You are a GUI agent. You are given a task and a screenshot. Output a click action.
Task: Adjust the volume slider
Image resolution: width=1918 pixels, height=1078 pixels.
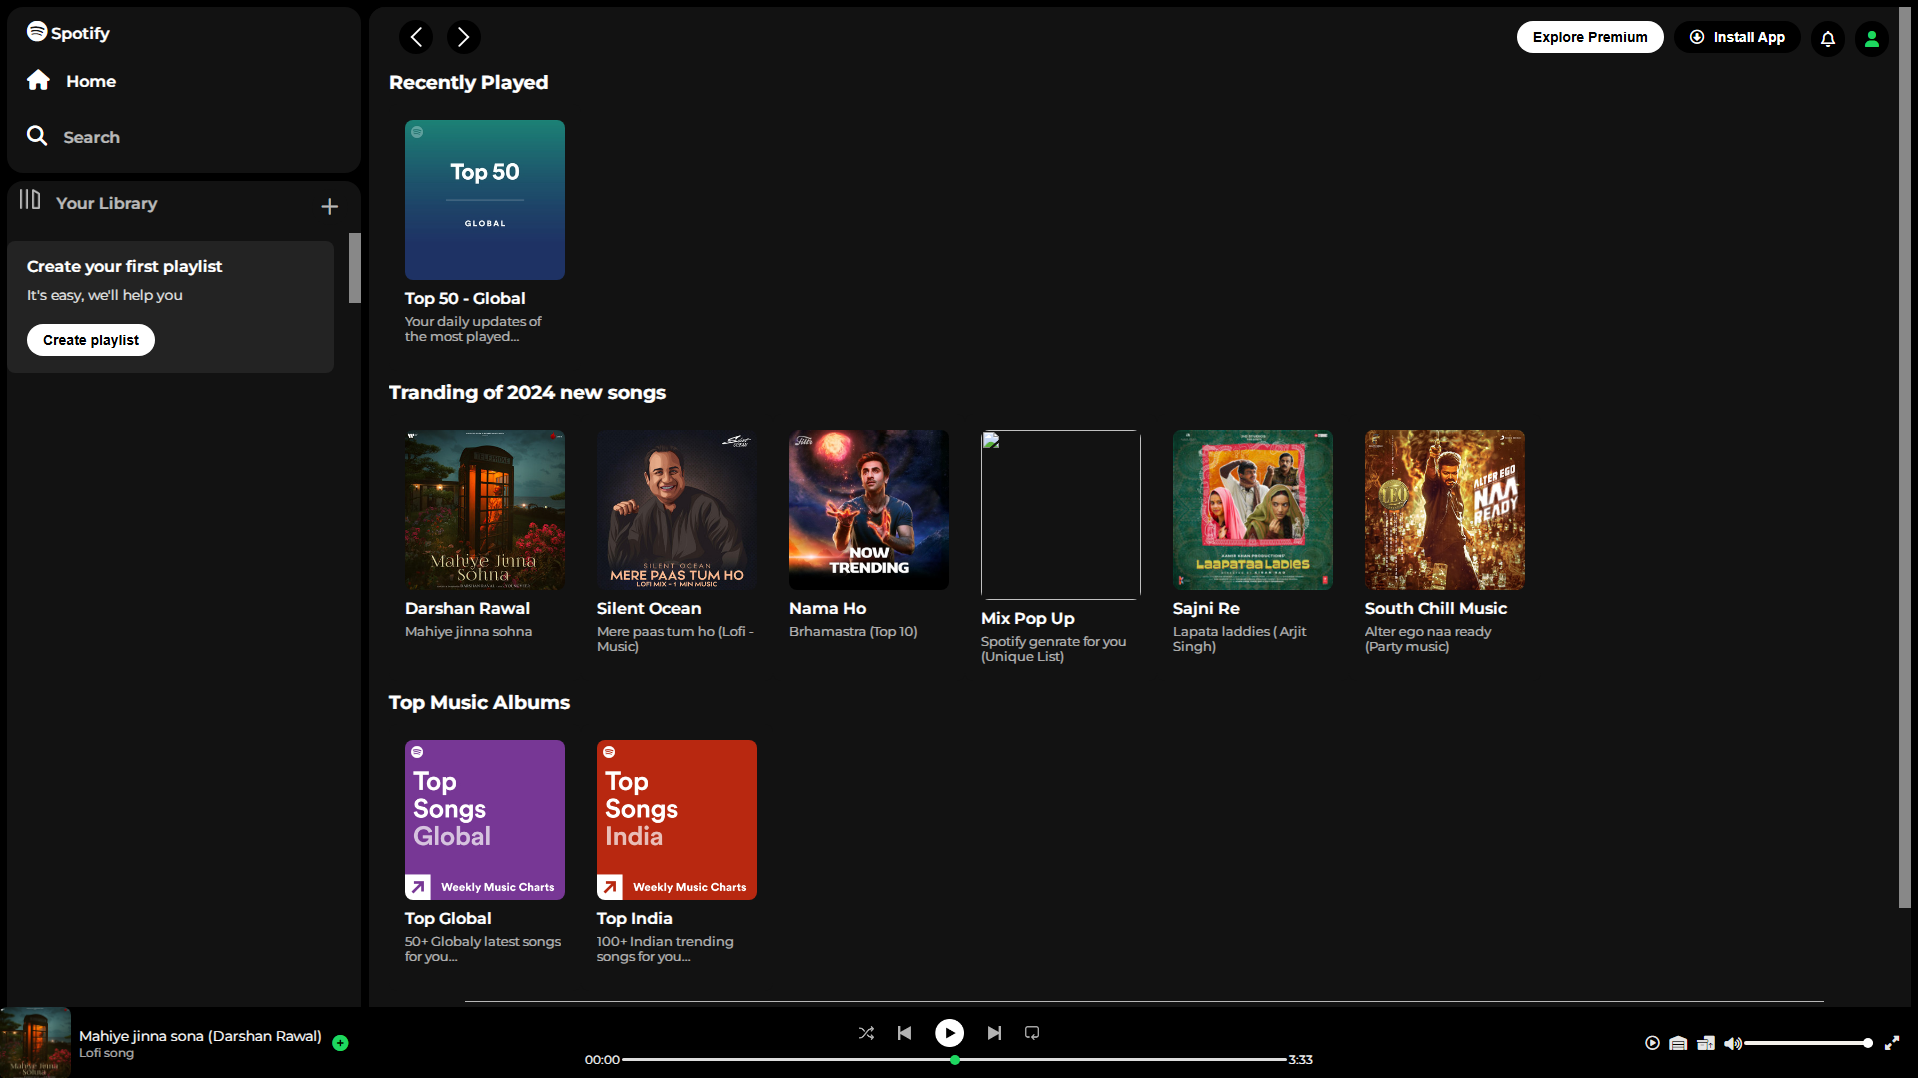click(x=1808, y=1043)
